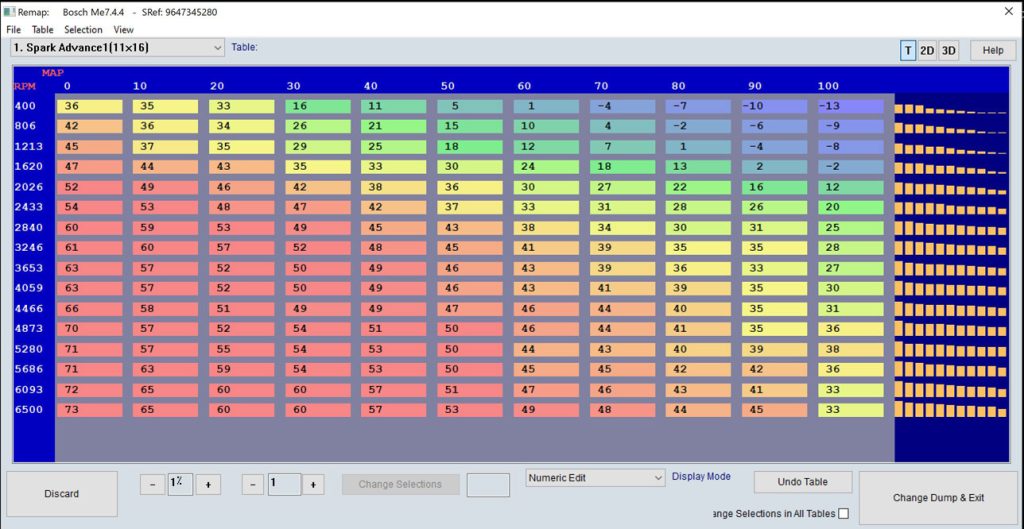The height and width of the screenshot is (529, 1024).
Task: Click the percentage input field showing 1%
Action: (180, 484)
